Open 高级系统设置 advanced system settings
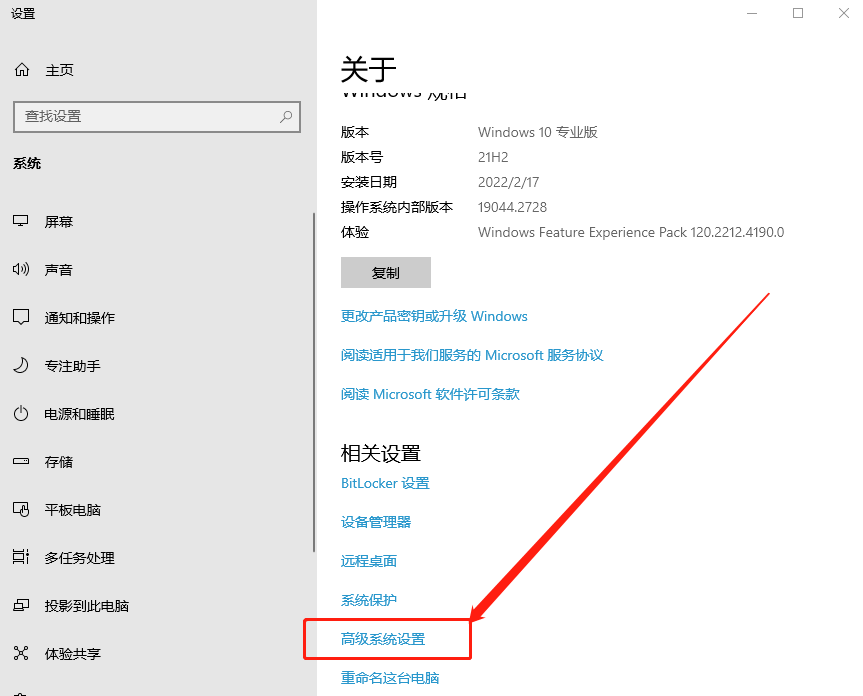Screen dimensions: 863x696 385,637
